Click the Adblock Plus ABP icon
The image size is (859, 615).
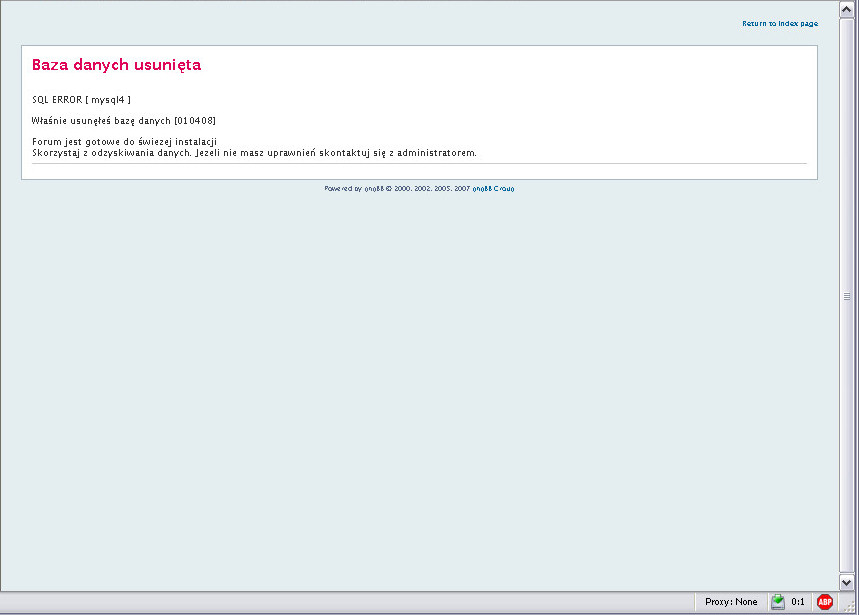tap(825, 602)
